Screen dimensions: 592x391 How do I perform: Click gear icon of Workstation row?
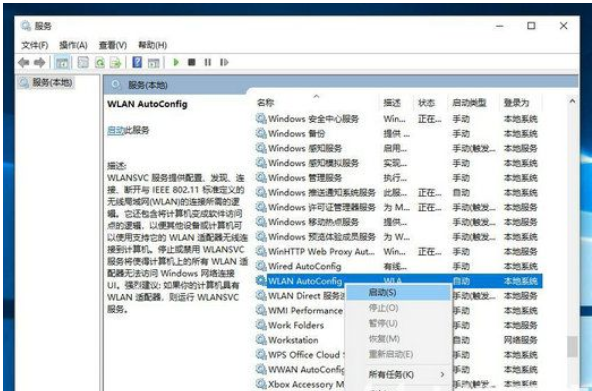[x=261, y=340]
